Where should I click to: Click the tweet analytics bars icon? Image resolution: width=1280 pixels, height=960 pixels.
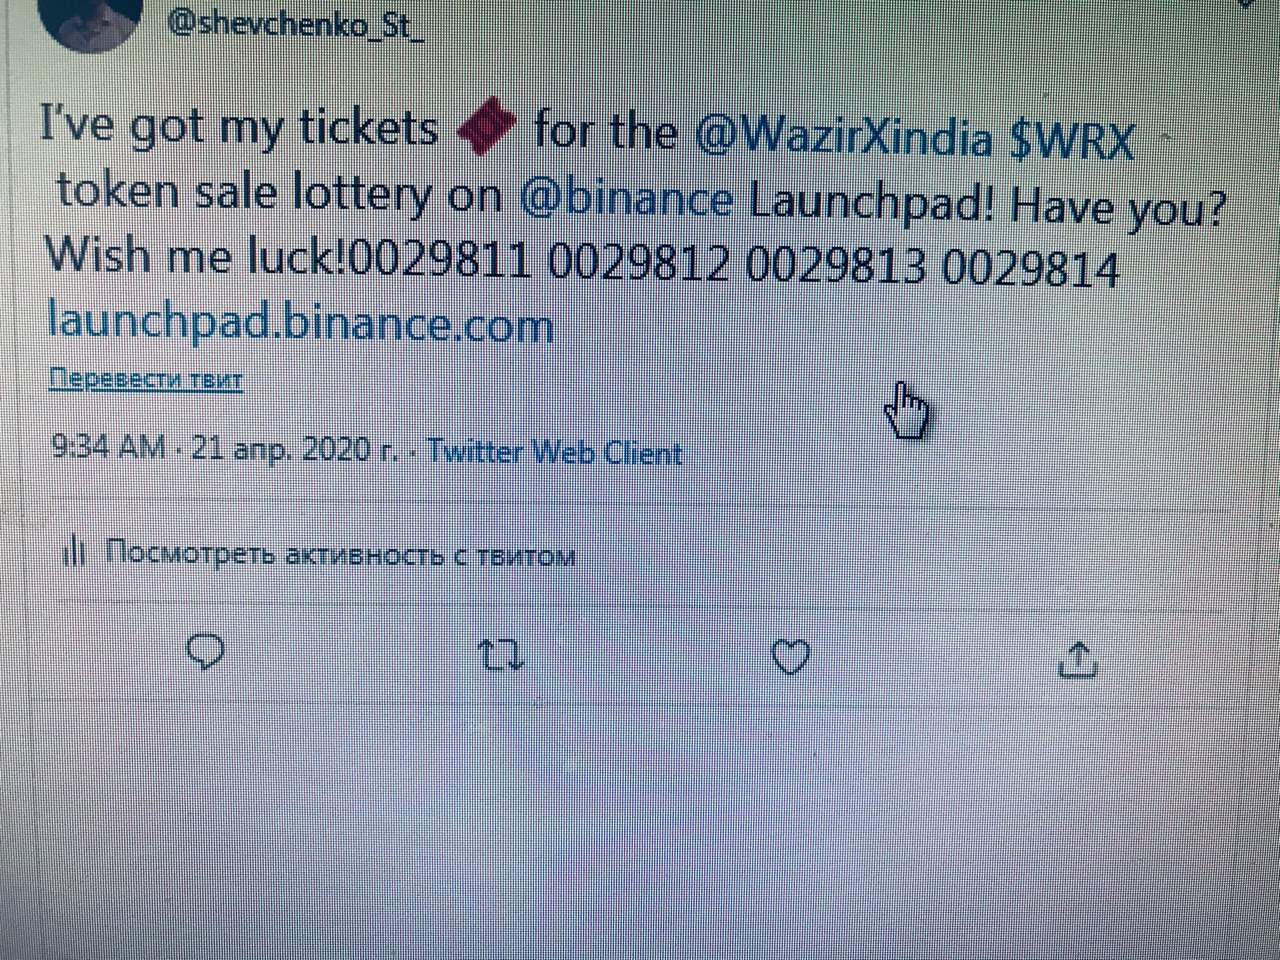point(75,551)
